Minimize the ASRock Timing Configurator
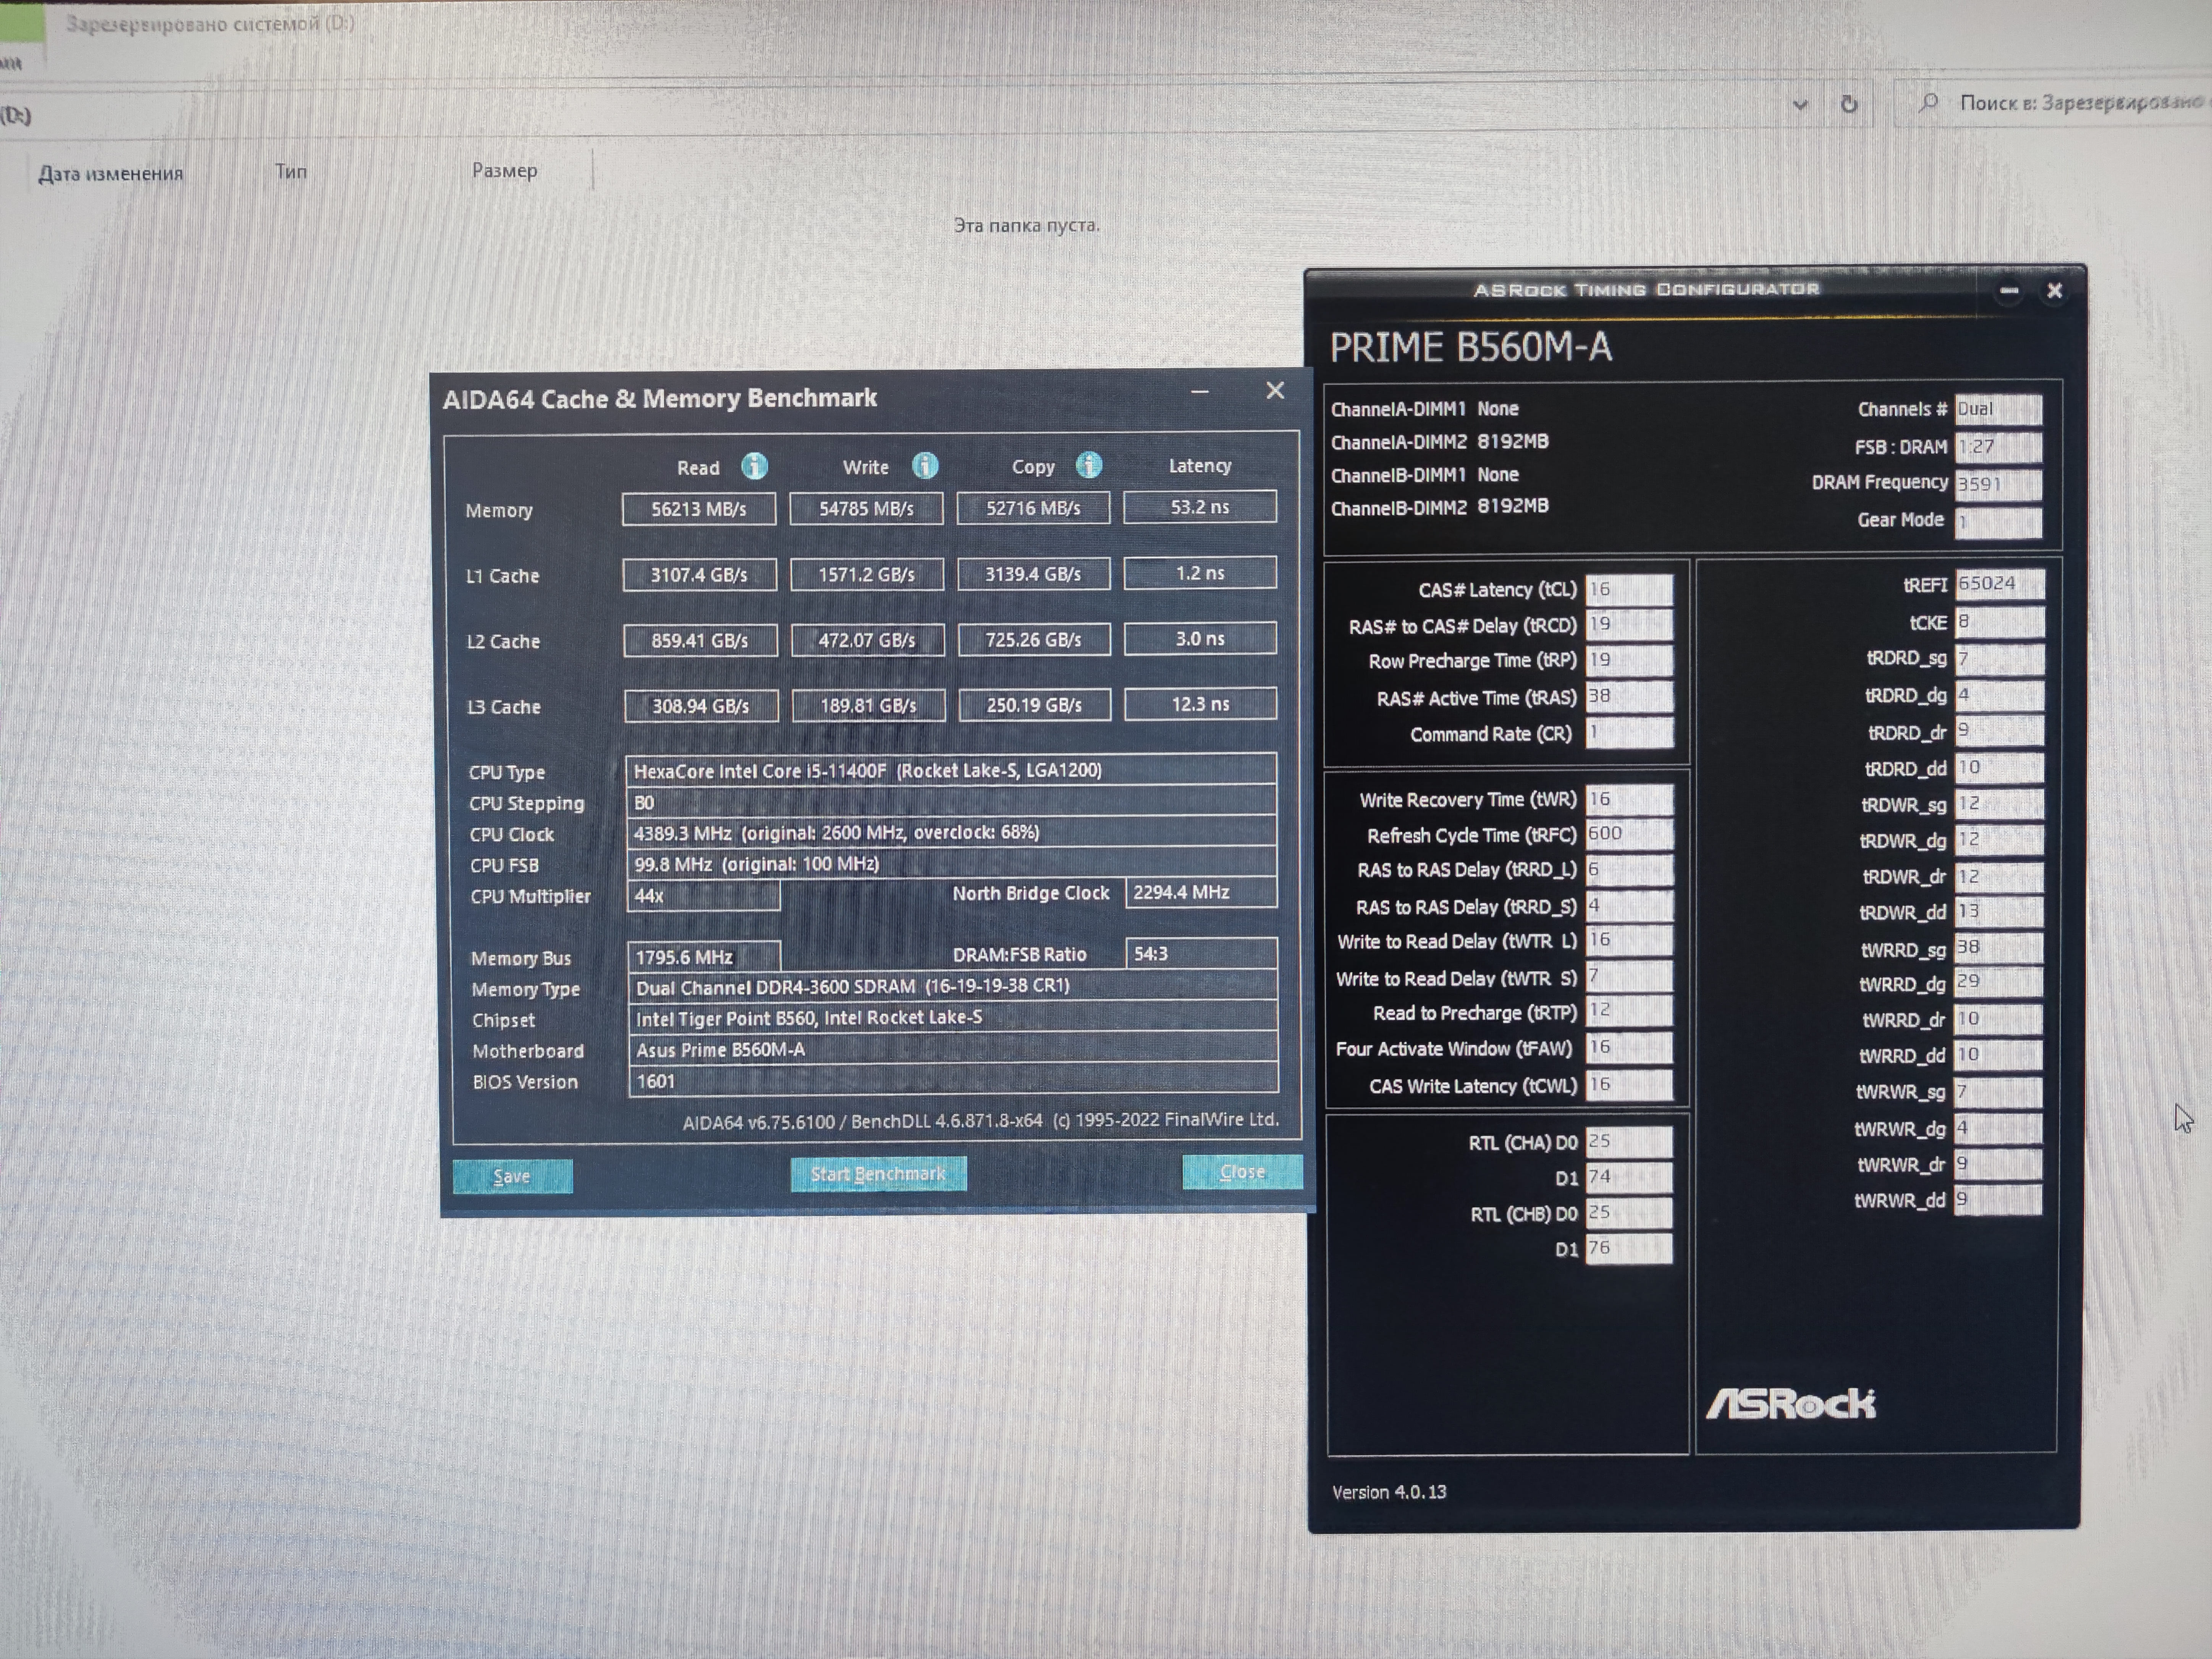The image size is (2212, 1659). [x=2009, y=291]
